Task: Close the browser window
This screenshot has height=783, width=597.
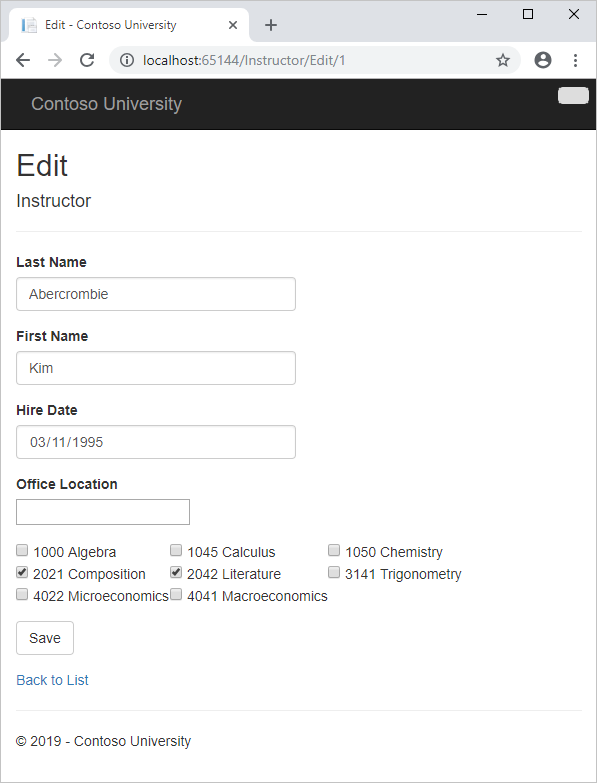Action: [574, 14]
